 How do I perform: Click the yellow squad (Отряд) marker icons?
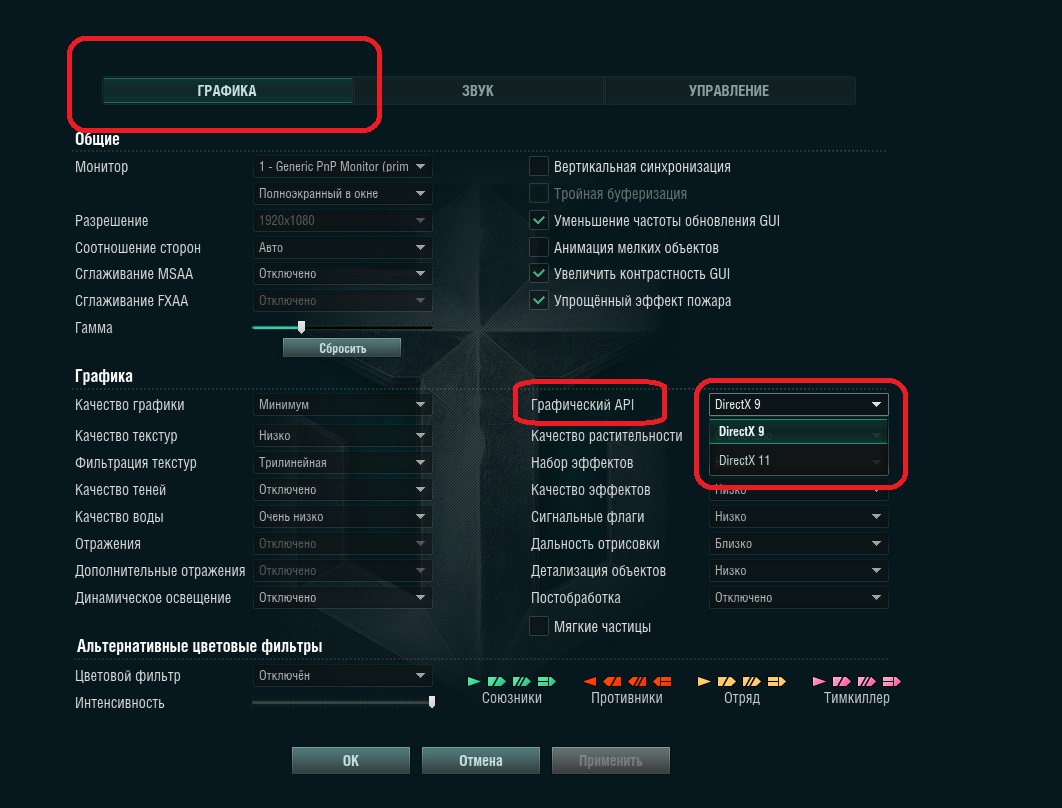pyautogui.click(x=742, y=681)
